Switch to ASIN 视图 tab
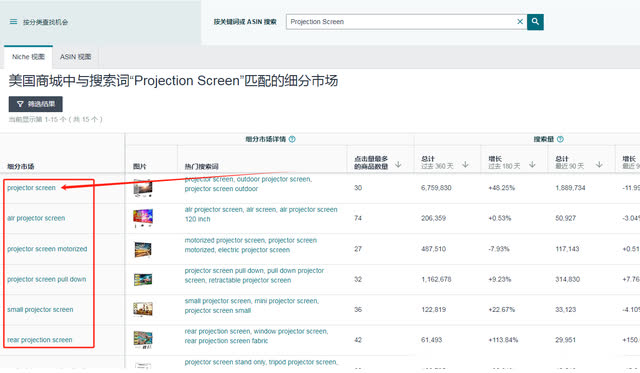The height and width of the screenshot is (373, 640). (x=76, y=57)
